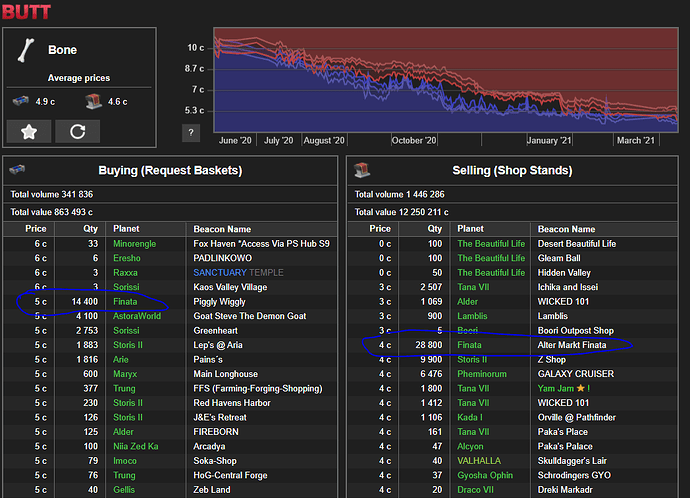The height and width of the screenshot is (498, 690).
Task: Open the chart help question mark
Action: tap(191, 133)
